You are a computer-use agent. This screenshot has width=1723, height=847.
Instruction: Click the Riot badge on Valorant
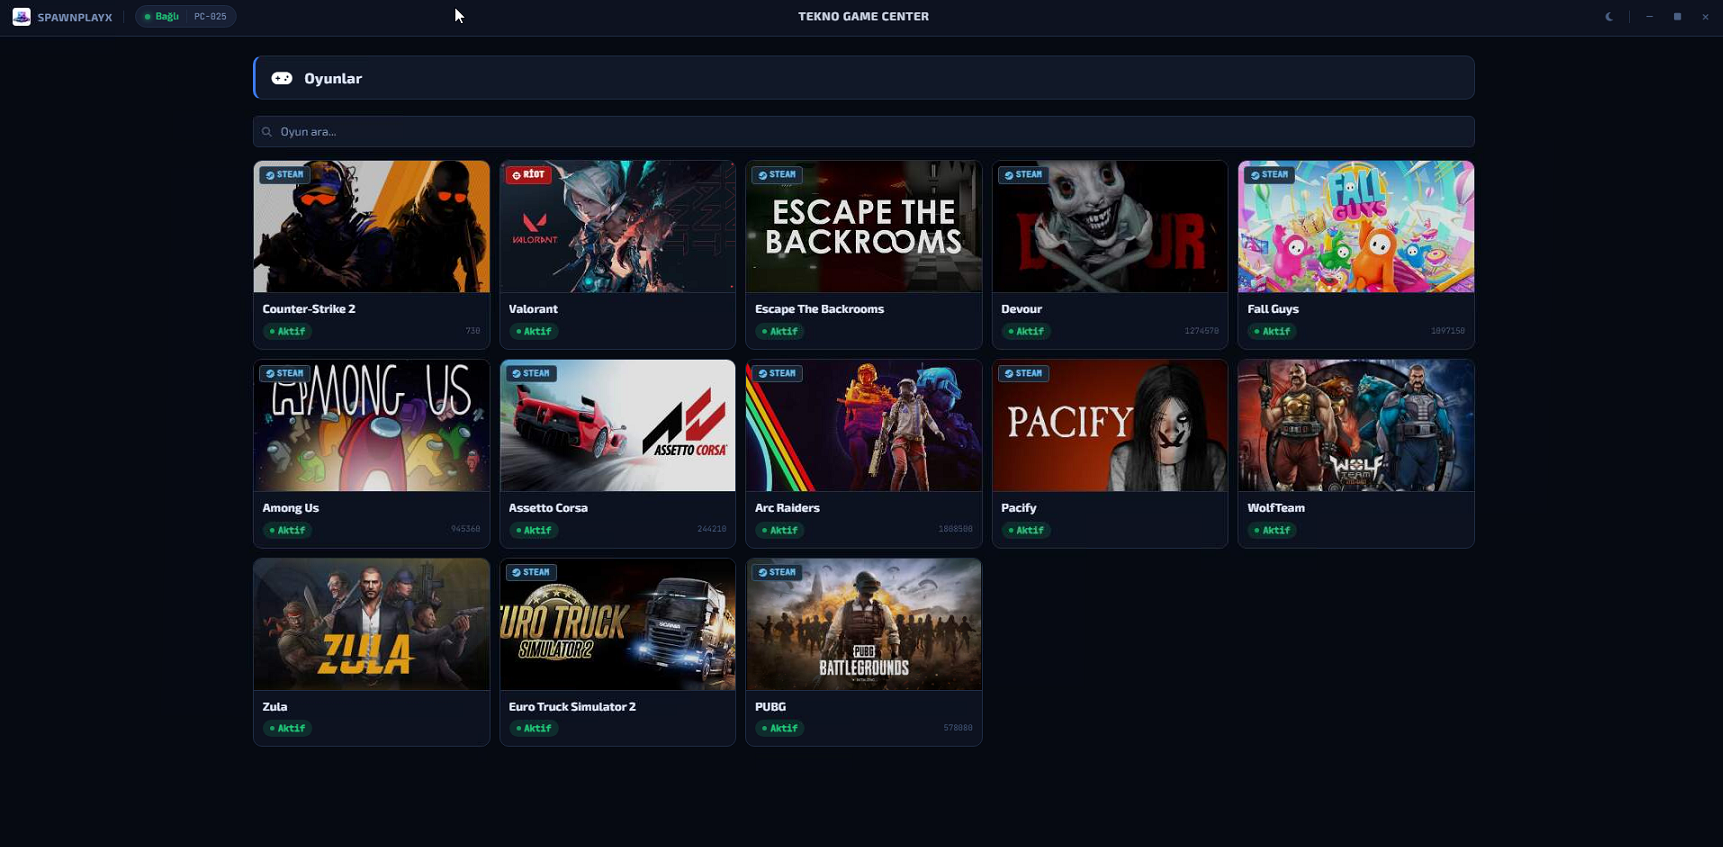pyautogui.click(x=529, y=175)
